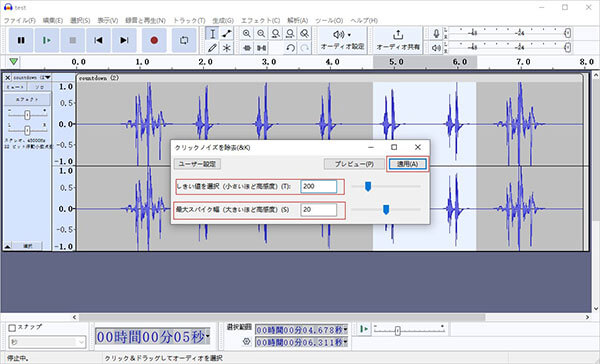Image resolution: width=600 pixels, height=364 pixels.
Task: Click the threshold slider handle in dialog
Action: pos(368,186)
